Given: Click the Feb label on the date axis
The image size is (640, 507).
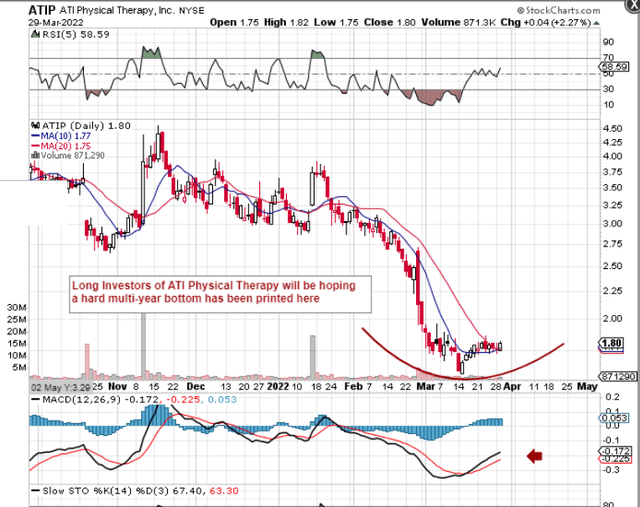Looking at the screenshot, I should pos(353,387).
